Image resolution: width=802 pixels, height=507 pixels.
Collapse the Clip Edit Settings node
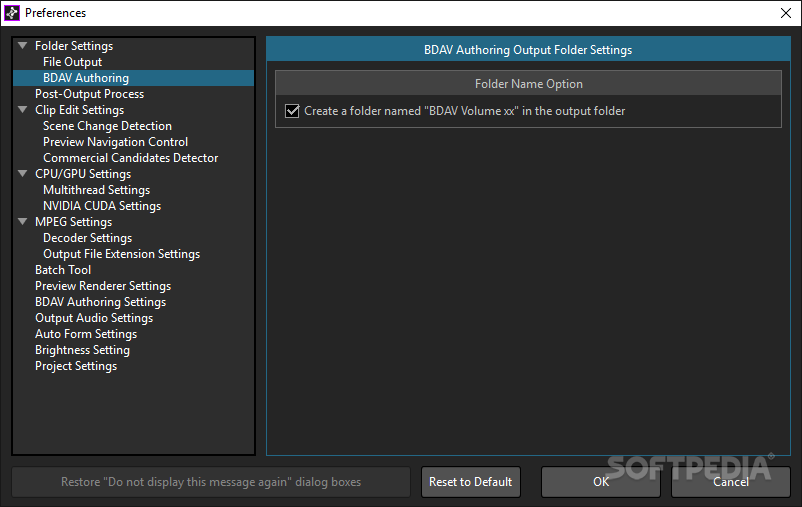23,109
